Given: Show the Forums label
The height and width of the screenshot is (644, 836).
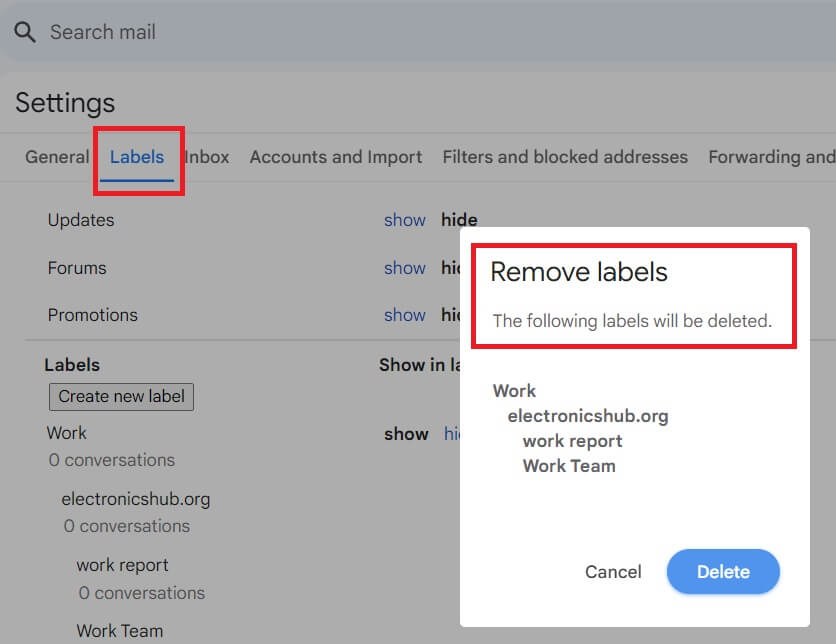Looking at the screenshot, I should (x=405, y=268).
